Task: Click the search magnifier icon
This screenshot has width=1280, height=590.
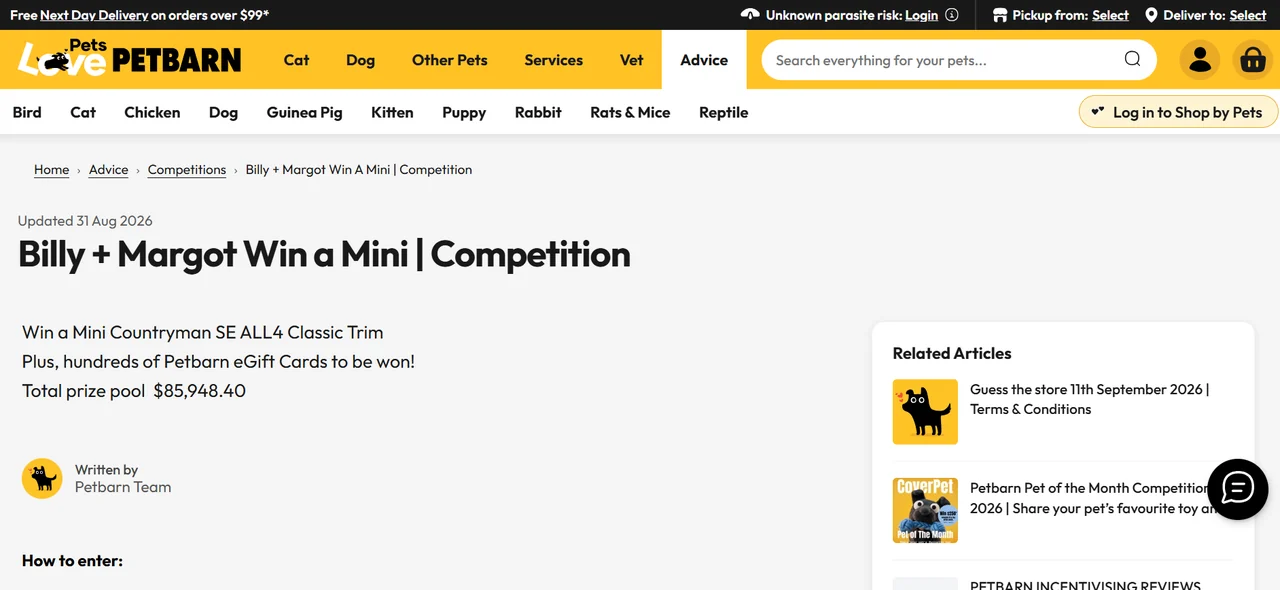Action: (1132, 59)
